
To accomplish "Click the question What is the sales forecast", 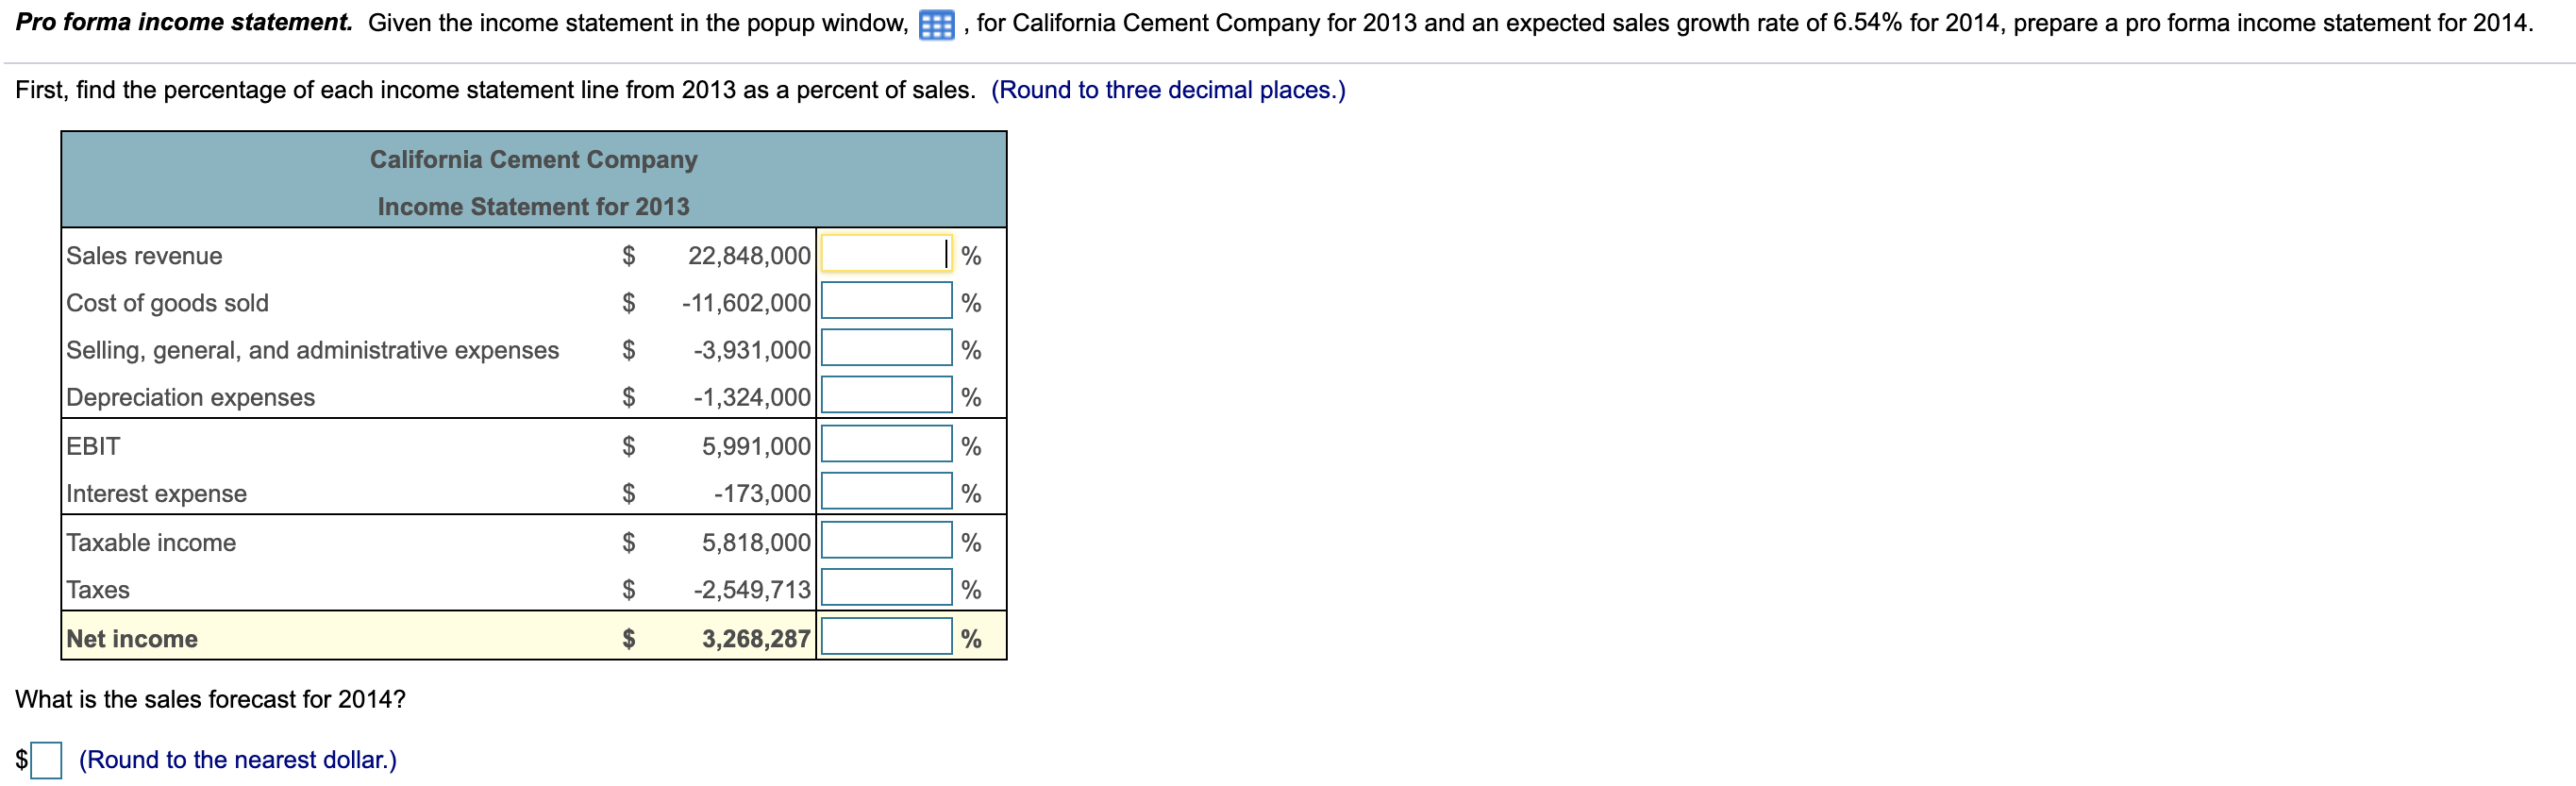I will pos(209,699).
